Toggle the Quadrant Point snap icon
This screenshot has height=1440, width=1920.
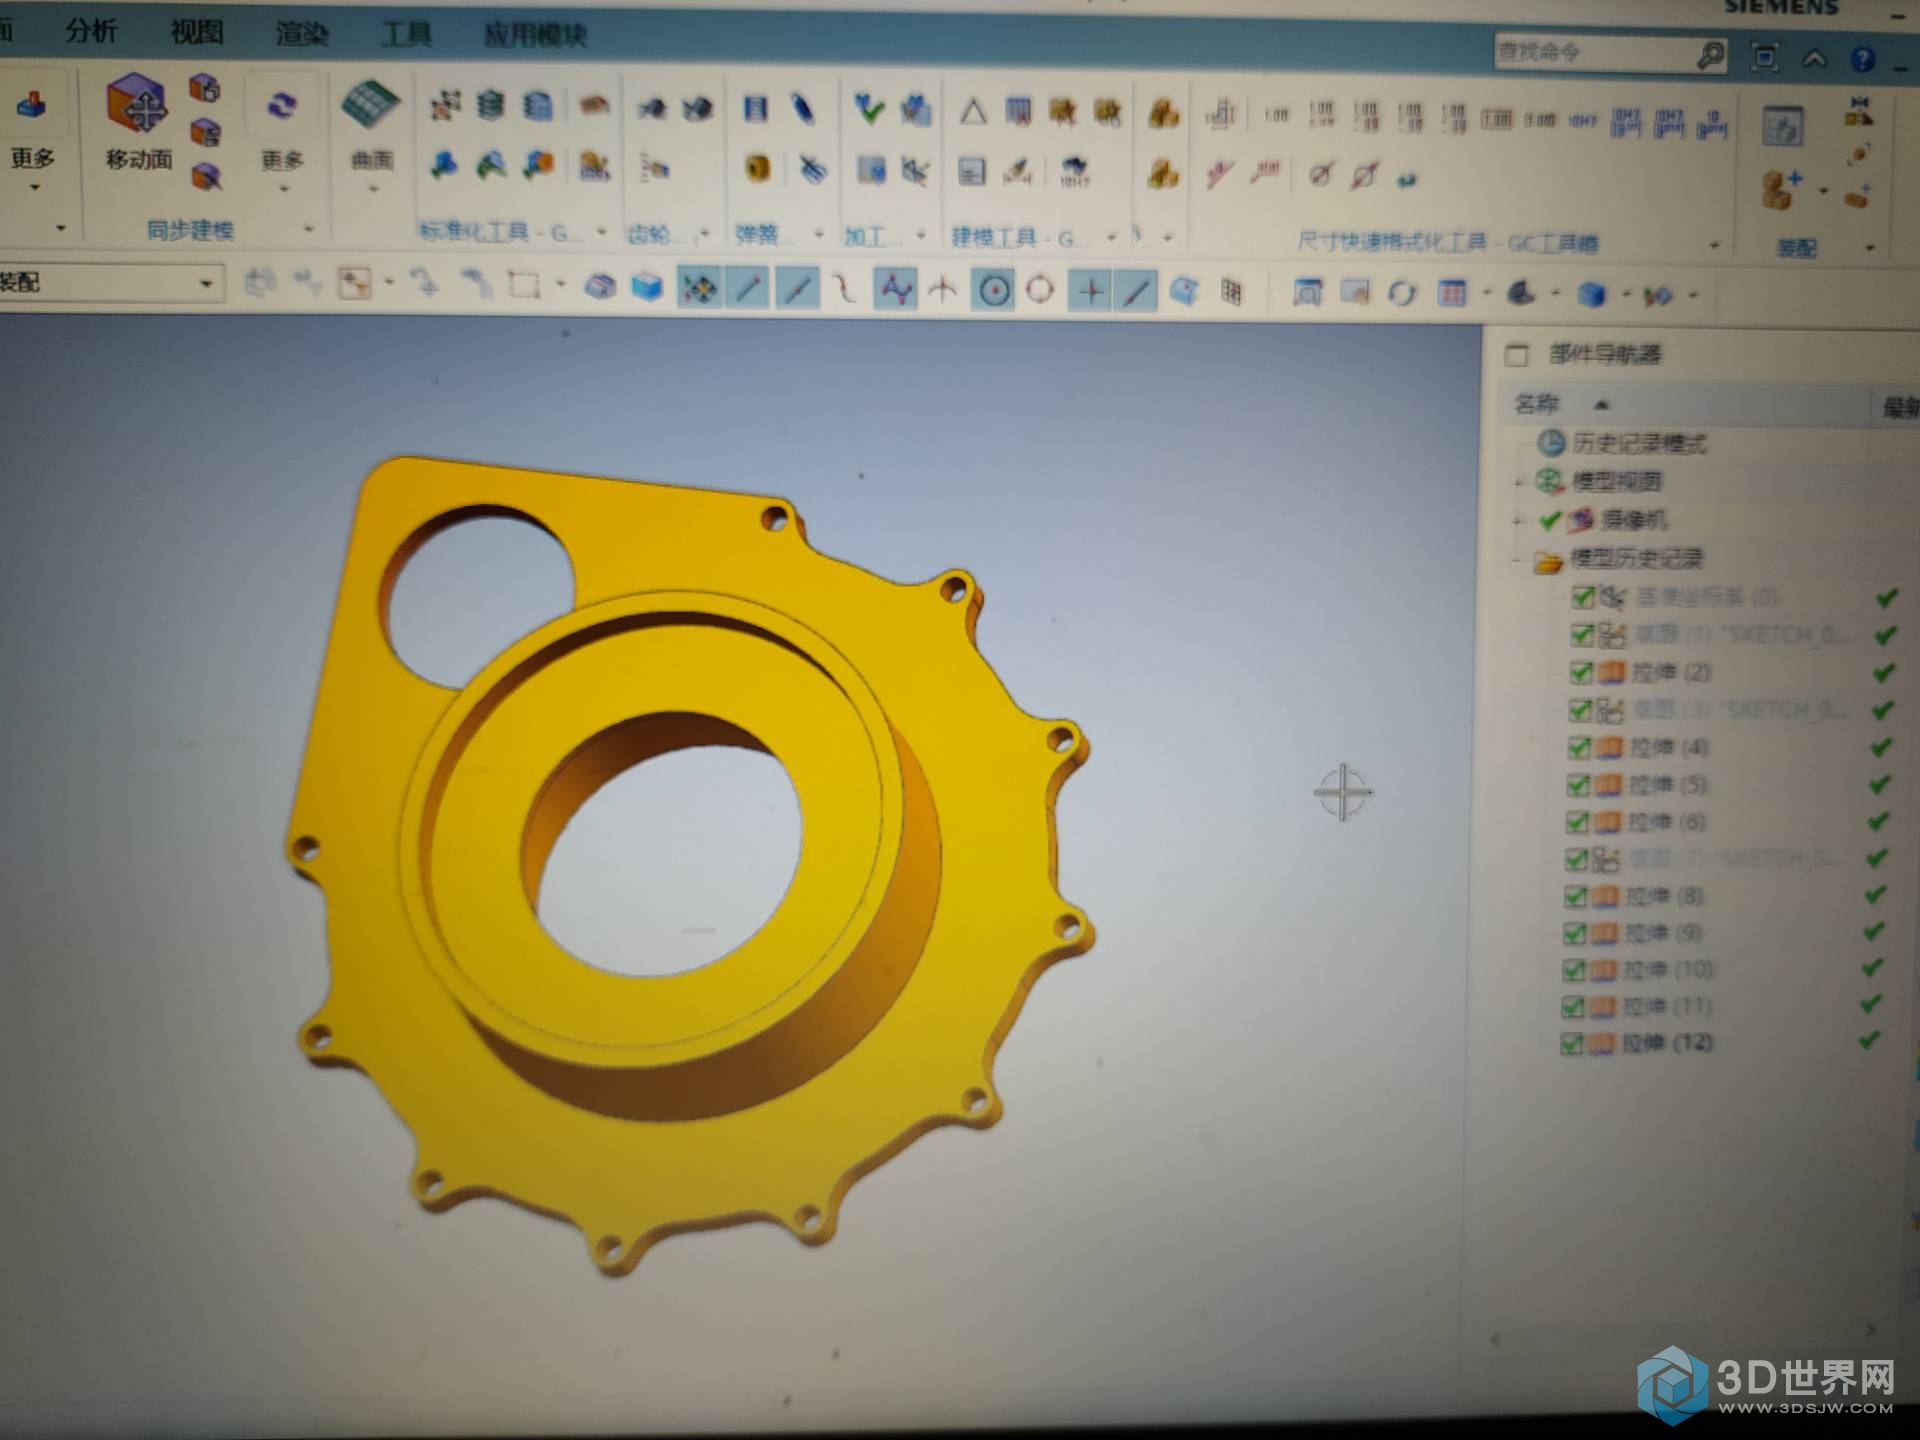pos(1040,291)
